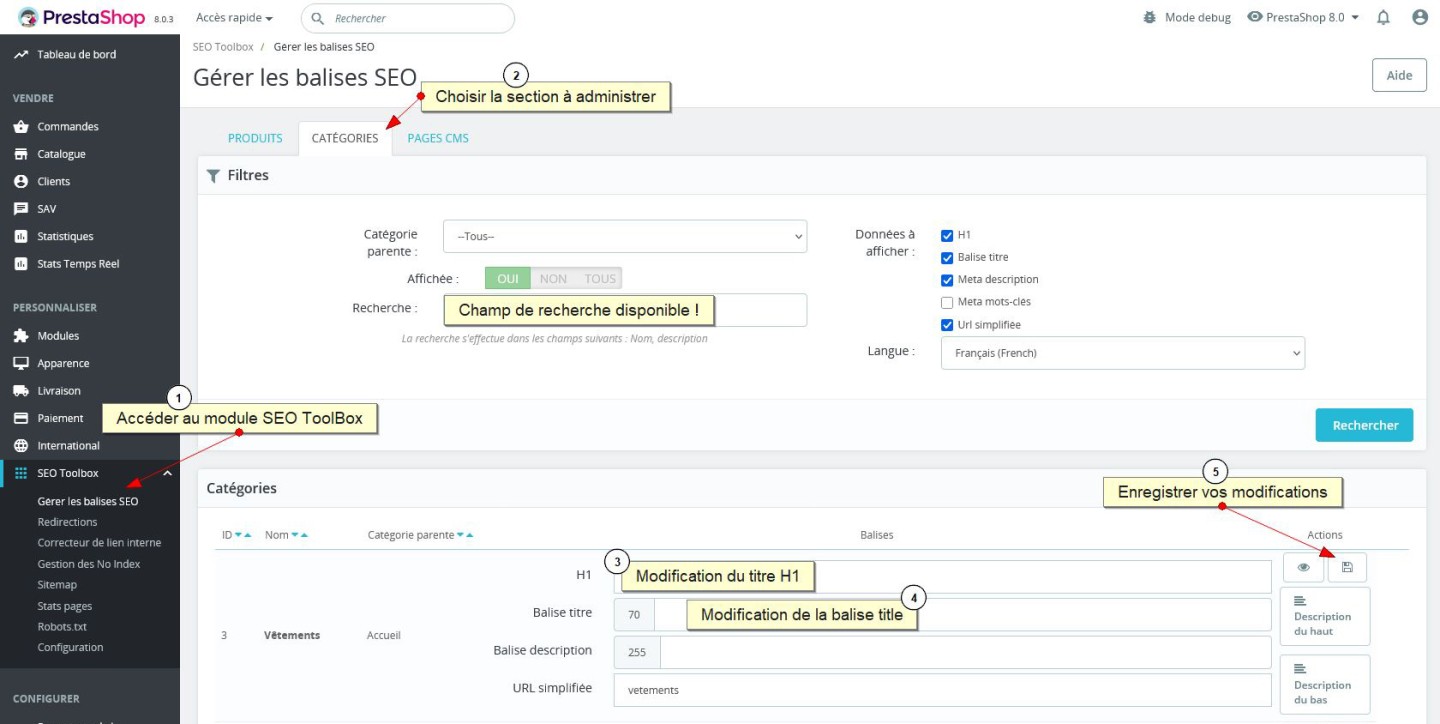The image size is (1440, 724).
Task: Open Robots.txt in the sidebar
Action: point(62,627)
